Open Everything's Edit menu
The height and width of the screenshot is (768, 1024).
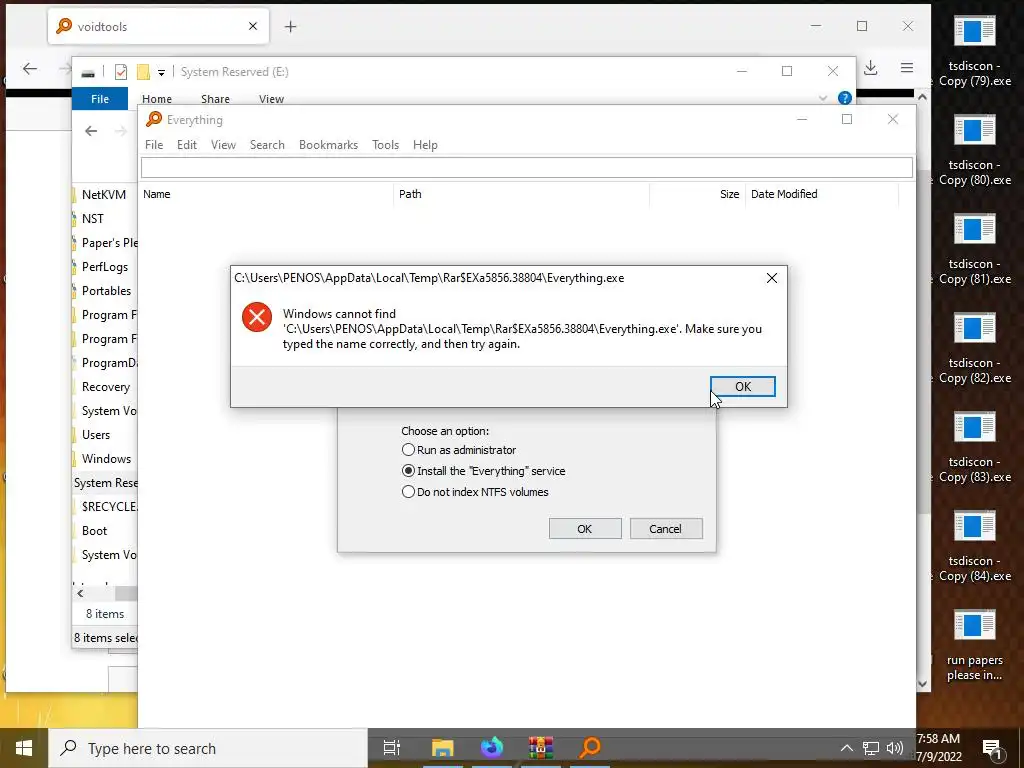pyautogui.click(x=187, y=145)
